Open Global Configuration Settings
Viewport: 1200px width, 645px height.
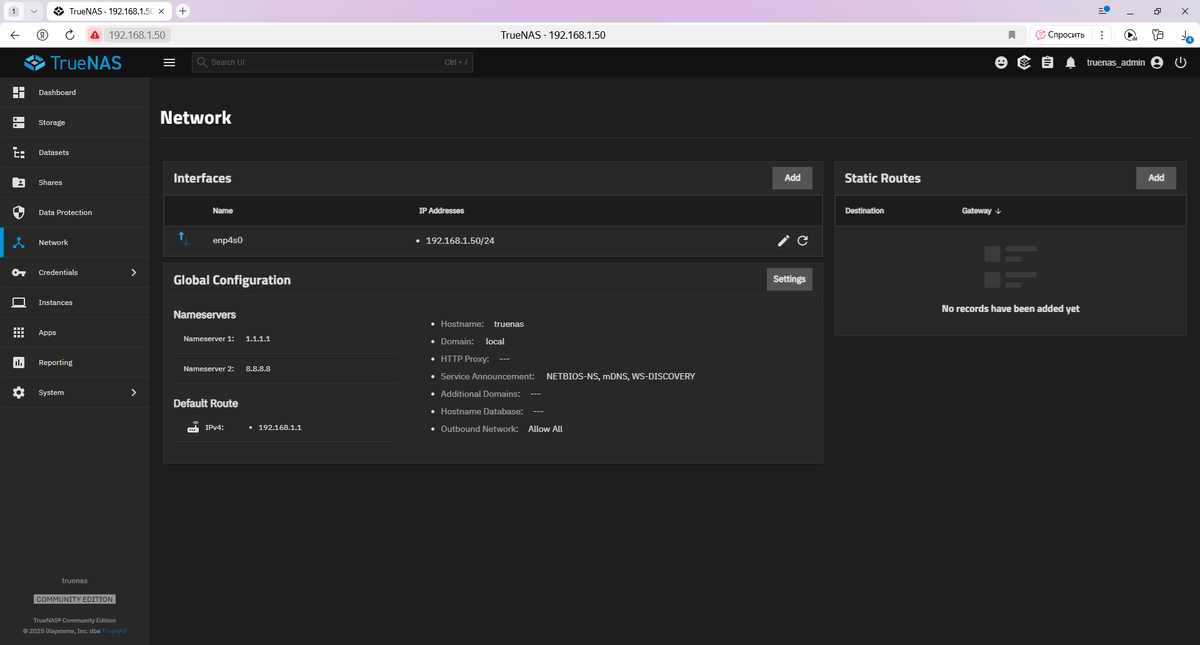click(789, 279)
